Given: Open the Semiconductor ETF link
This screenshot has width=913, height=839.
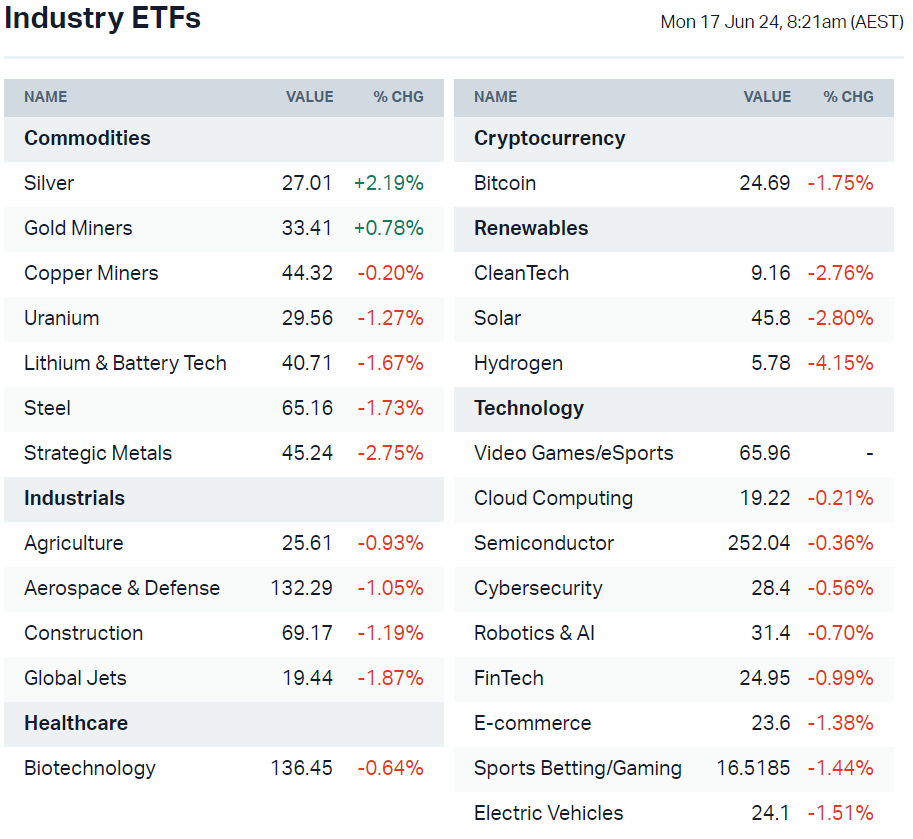Looking at the screenshot, I should point(544,543).
